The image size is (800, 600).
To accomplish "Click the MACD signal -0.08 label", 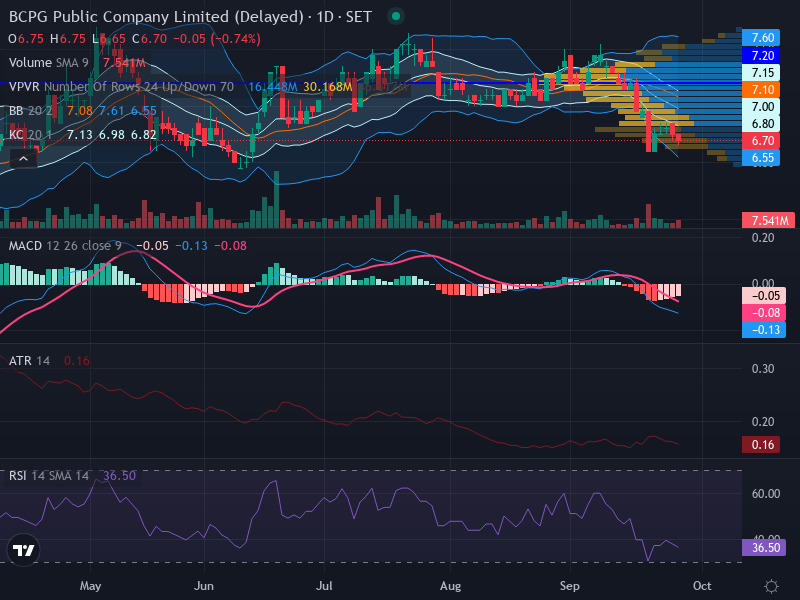I will (x=764, y=313).
